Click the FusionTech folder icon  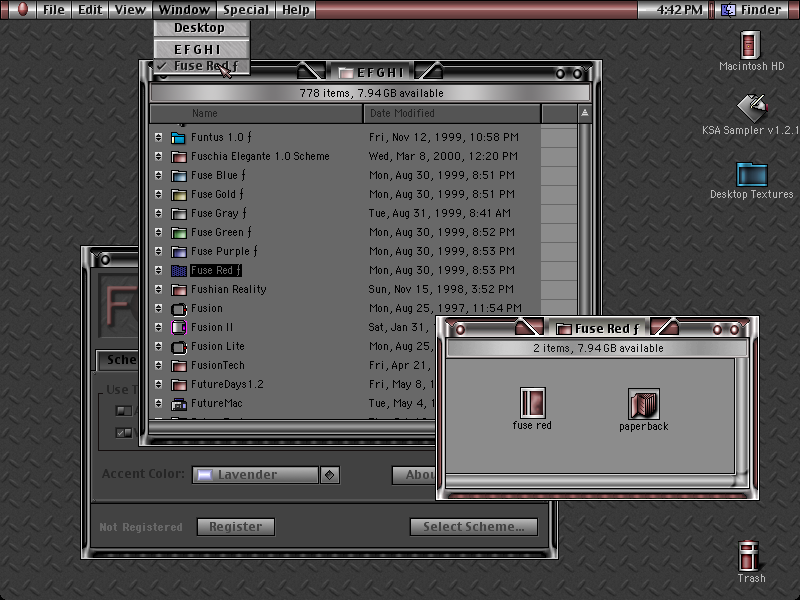tap(178, 366)
